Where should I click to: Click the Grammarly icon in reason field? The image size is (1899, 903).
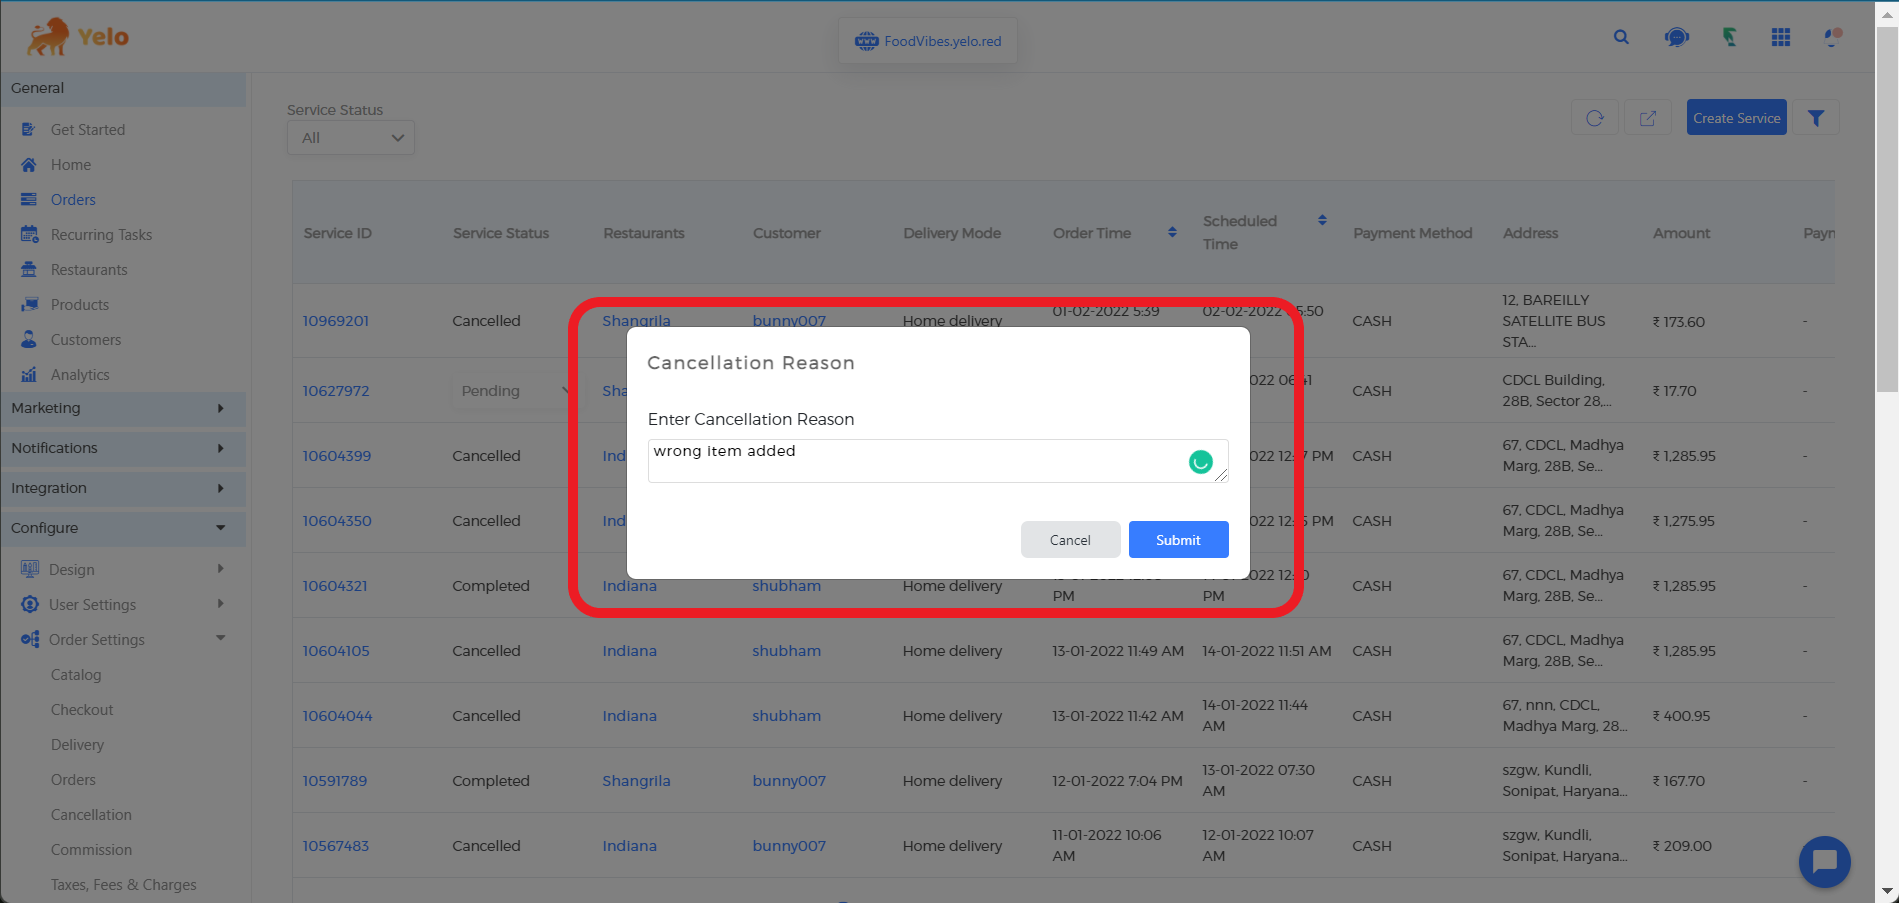[x=1200, y=461]
